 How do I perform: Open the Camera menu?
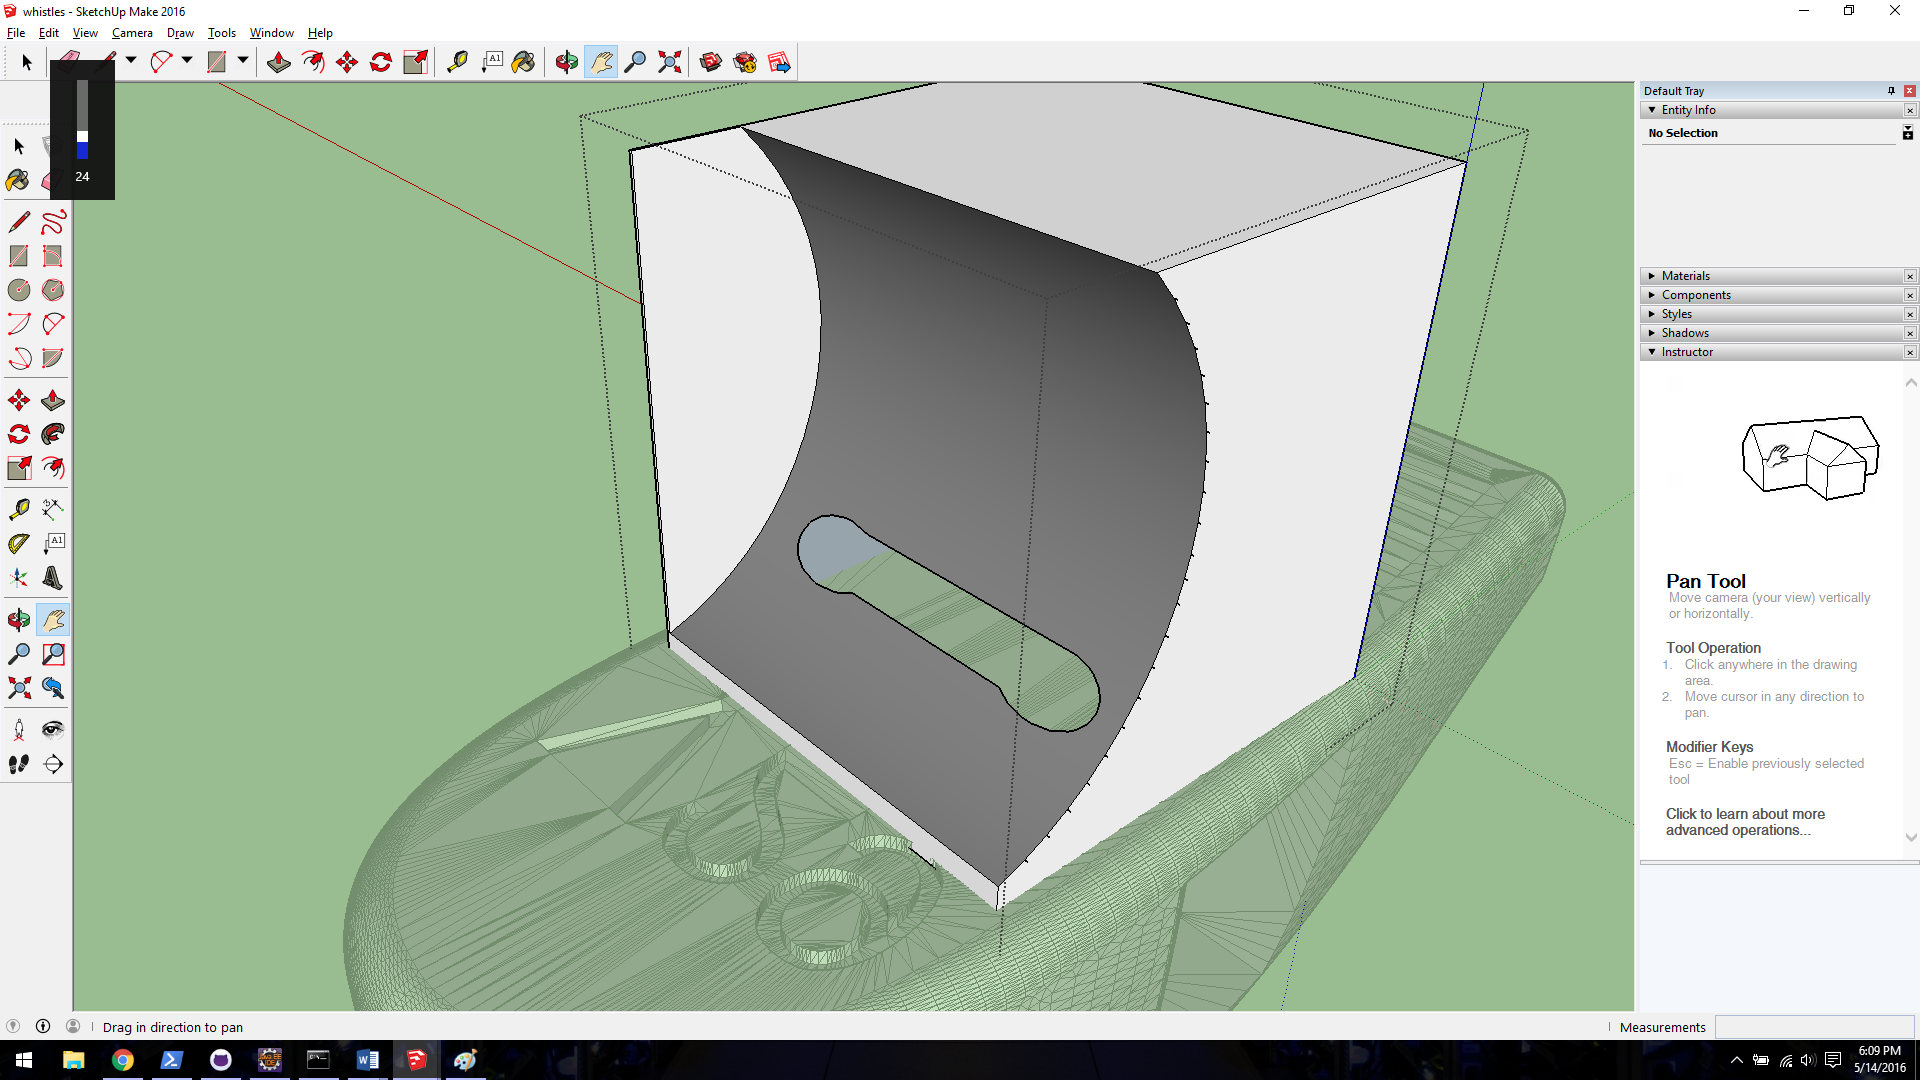132,33
